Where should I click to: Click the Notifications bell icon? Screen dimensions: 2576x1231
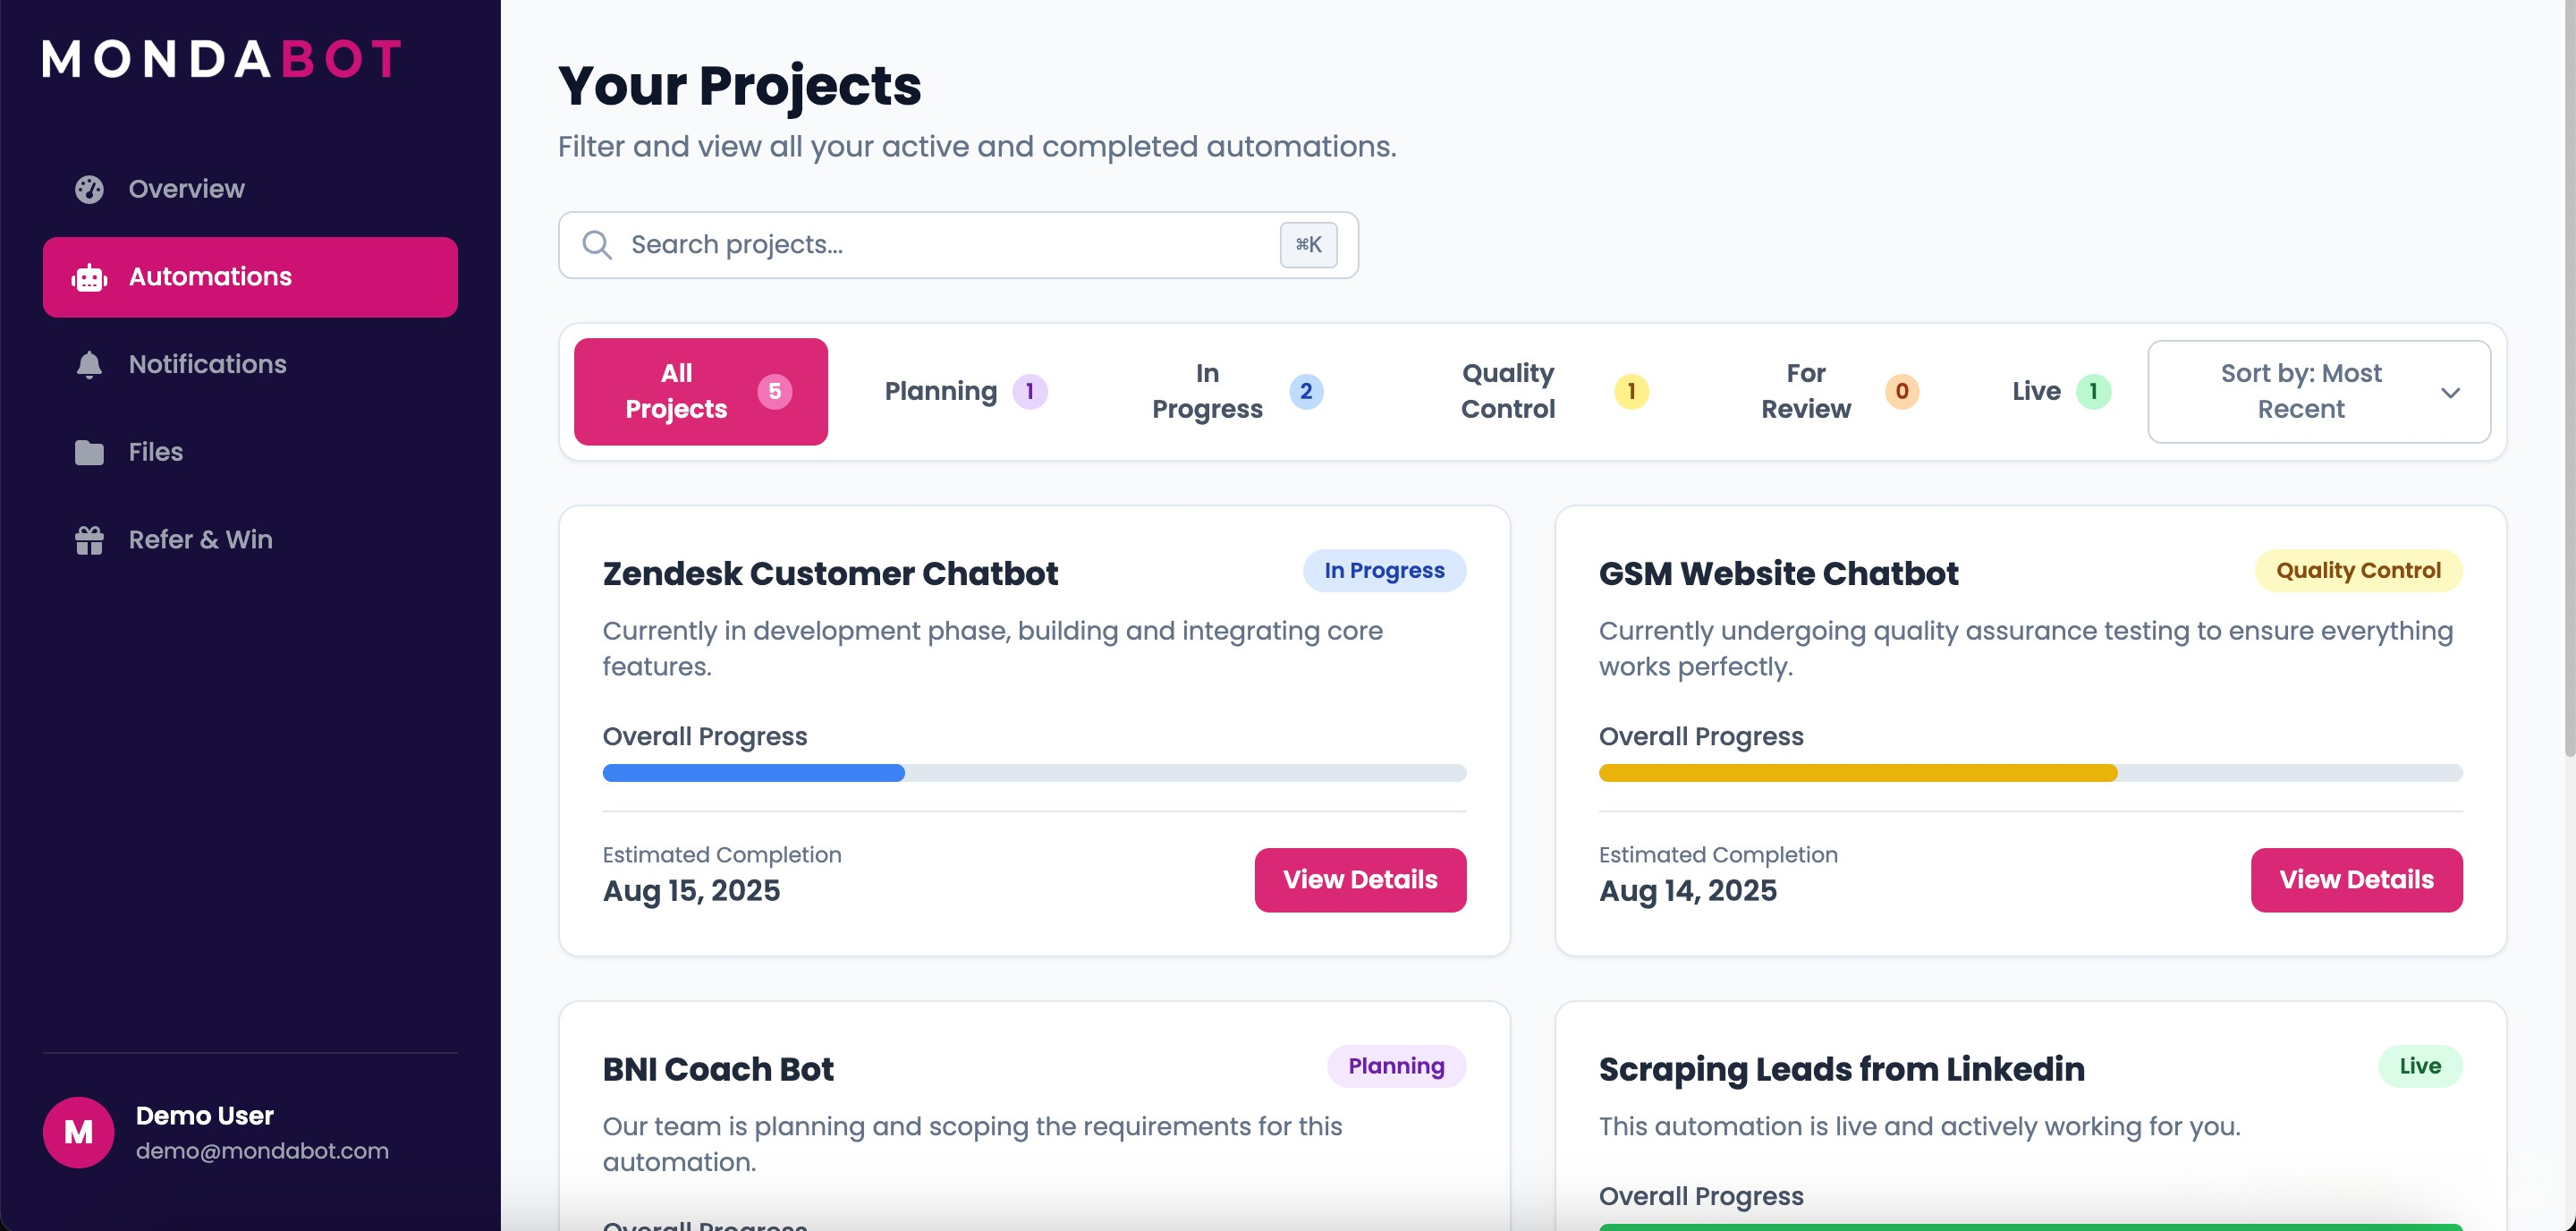[x=89, y=364]
